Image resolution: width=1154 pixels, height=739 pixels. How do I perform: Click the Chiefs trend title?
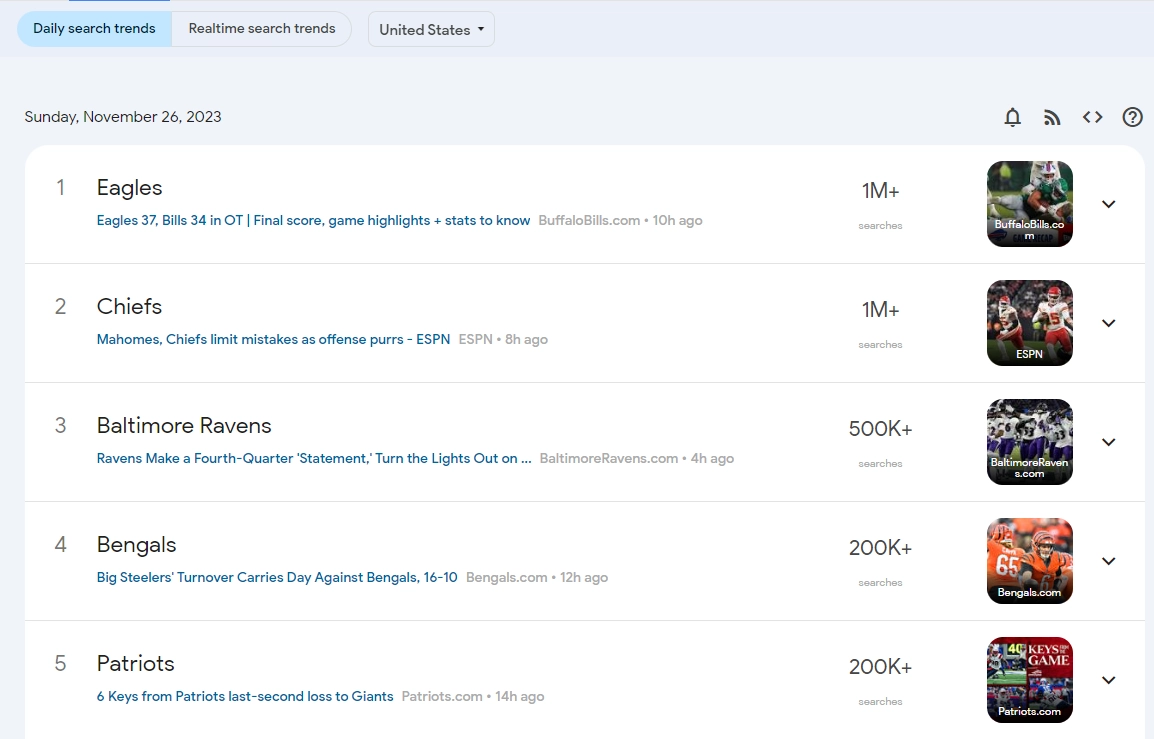pyautogui.click(x=130, y=306)
